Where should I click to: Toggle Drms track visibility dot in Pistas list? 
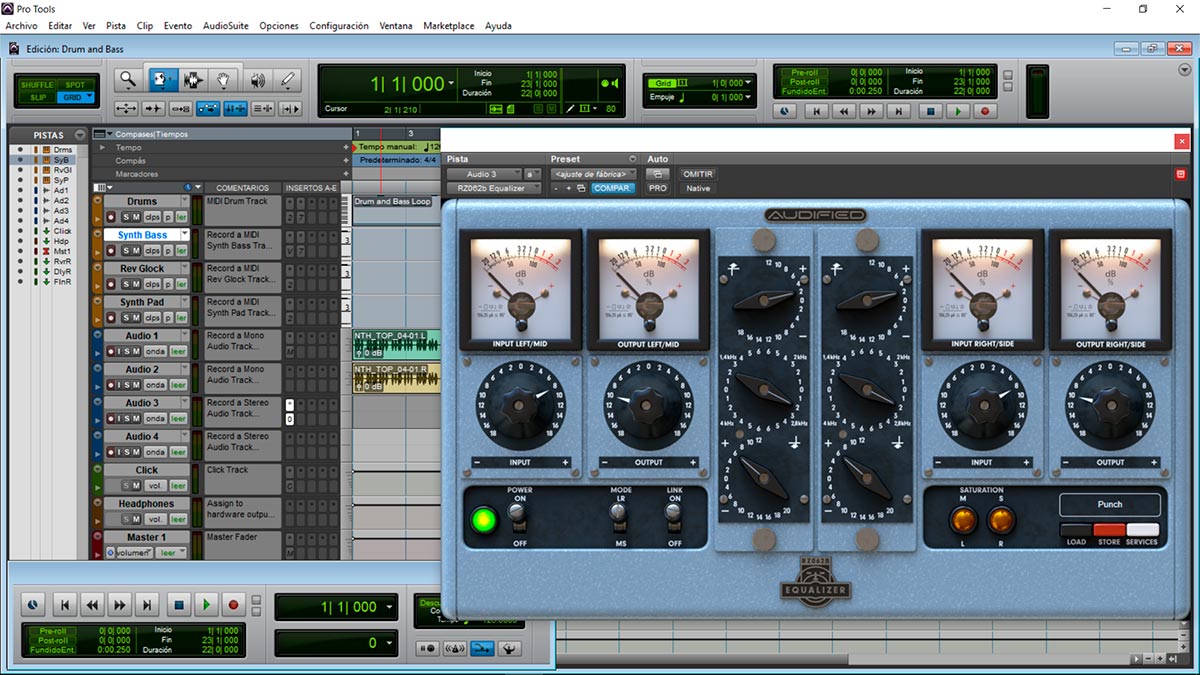pyautogui.click(x=18, y=149)
